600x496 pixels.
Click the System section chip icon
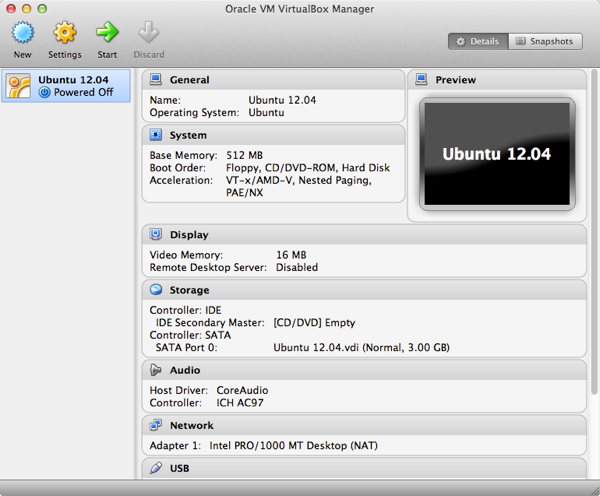[156, 135]
